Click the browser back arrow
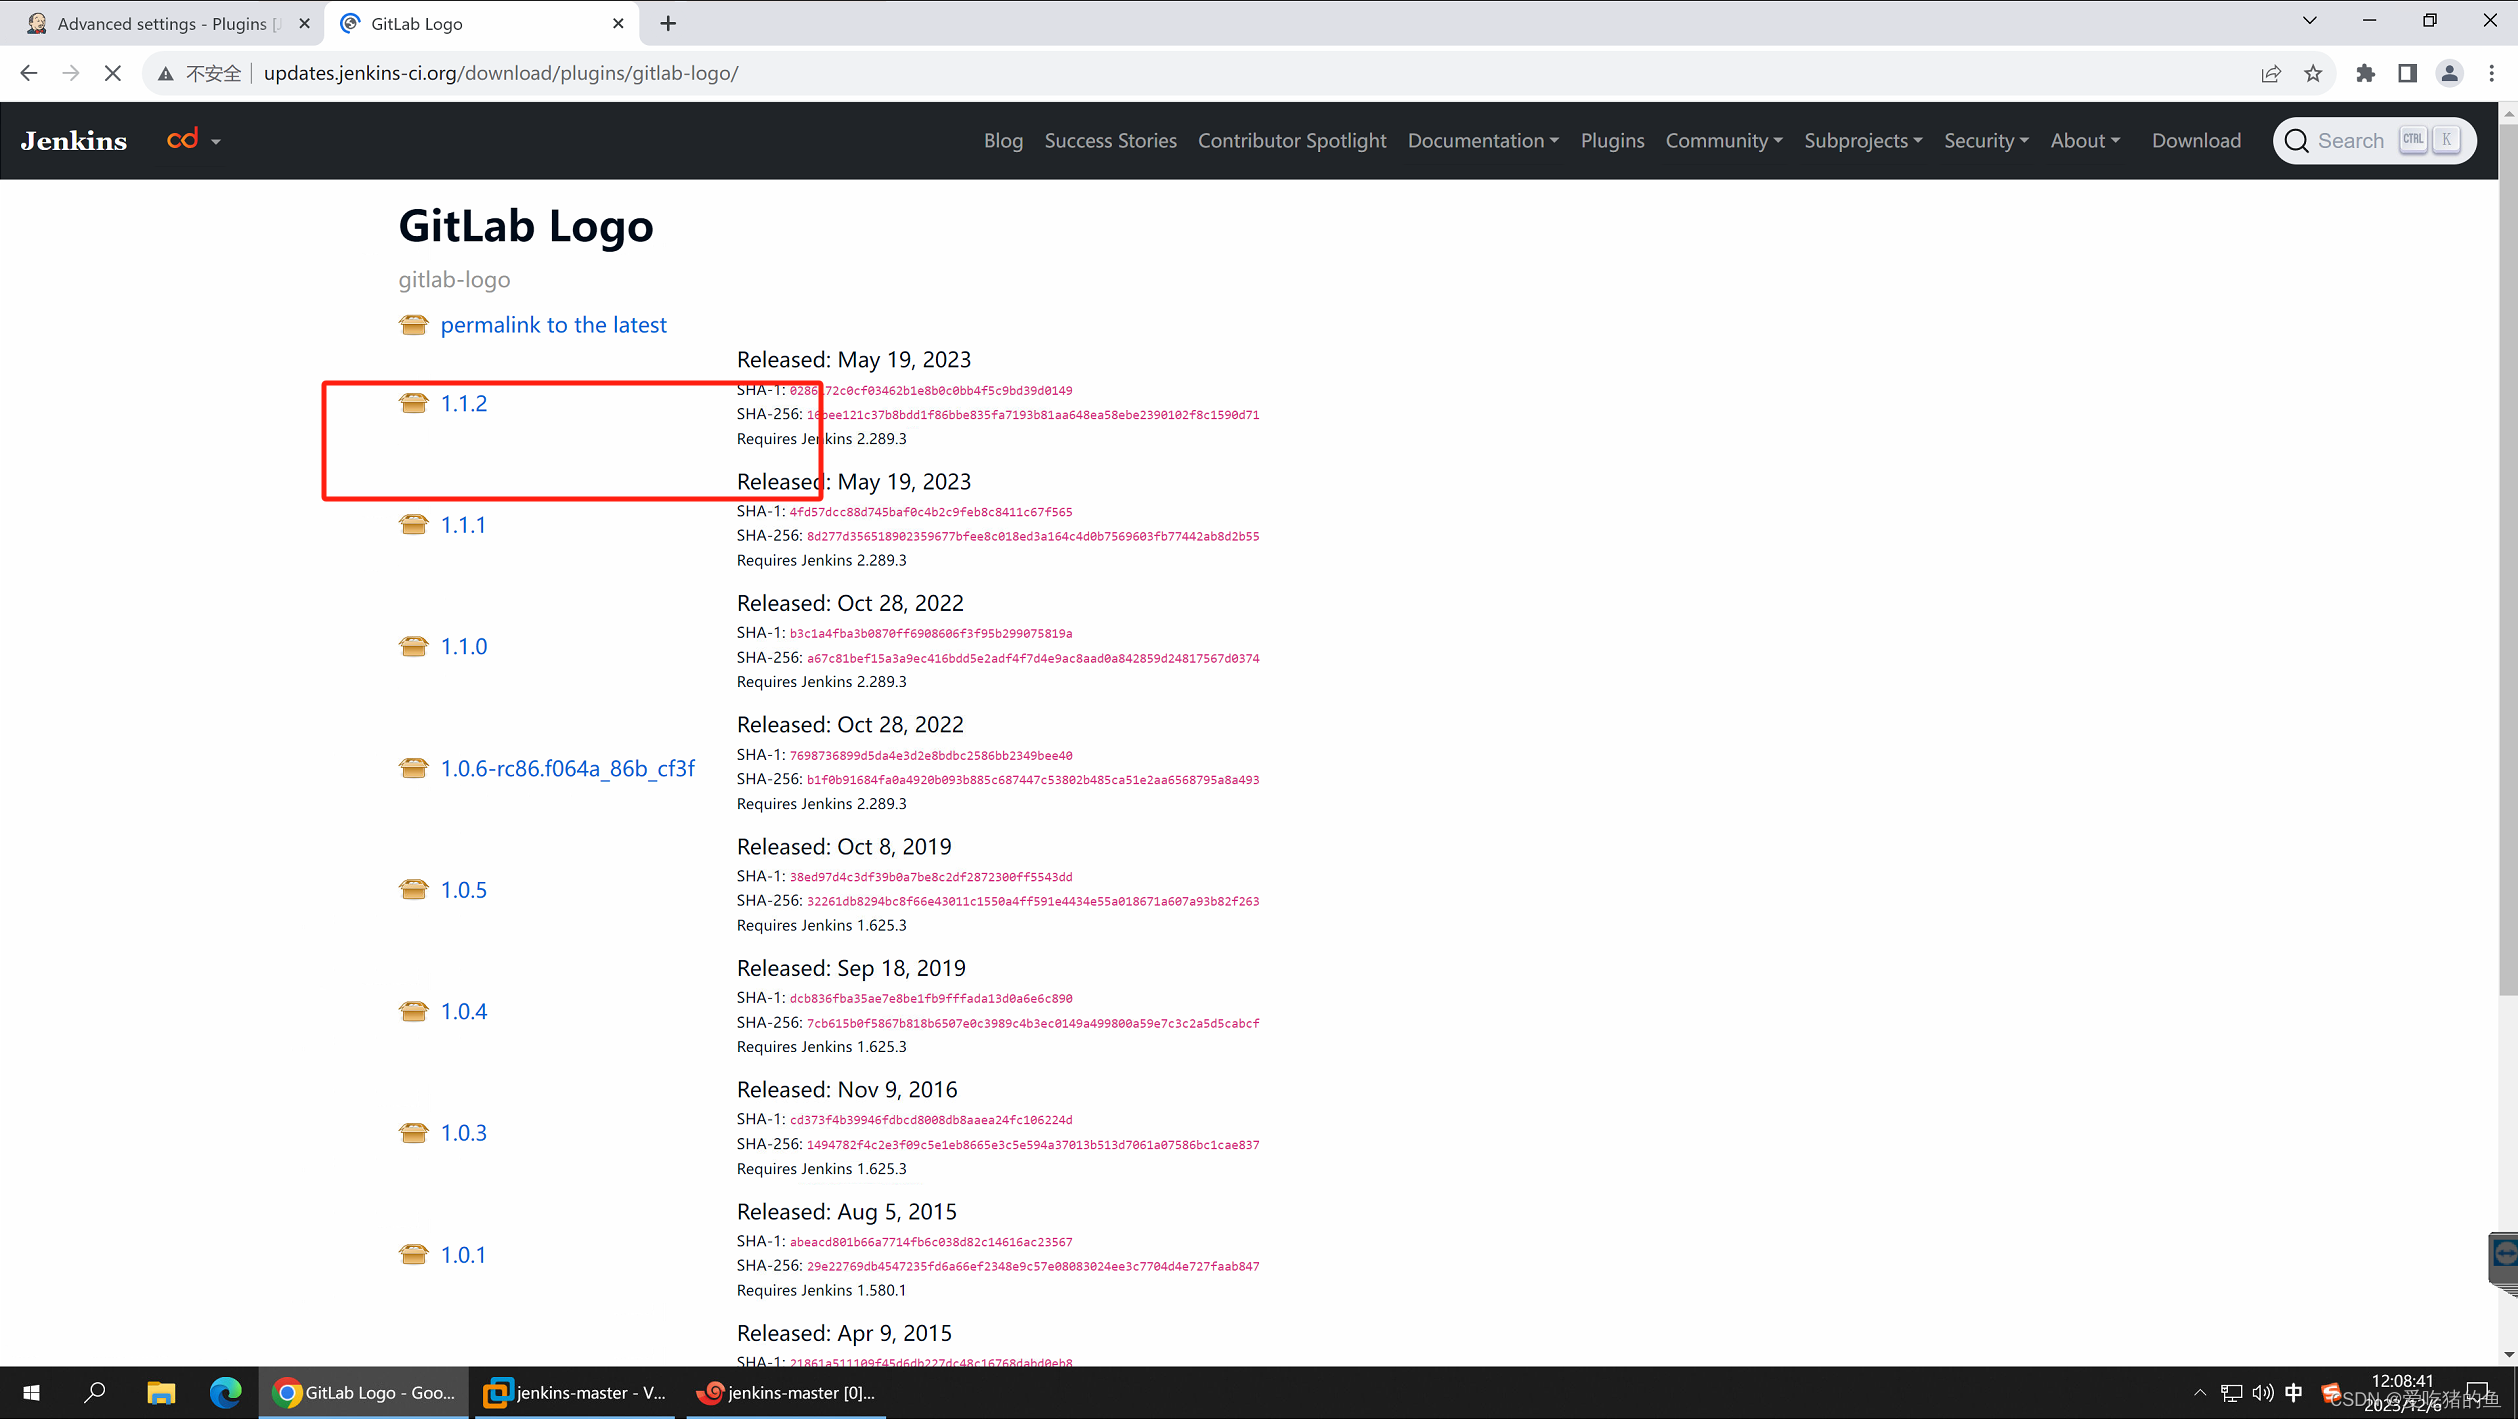Screen dimensions: 2518x1419 click(28, 73)
